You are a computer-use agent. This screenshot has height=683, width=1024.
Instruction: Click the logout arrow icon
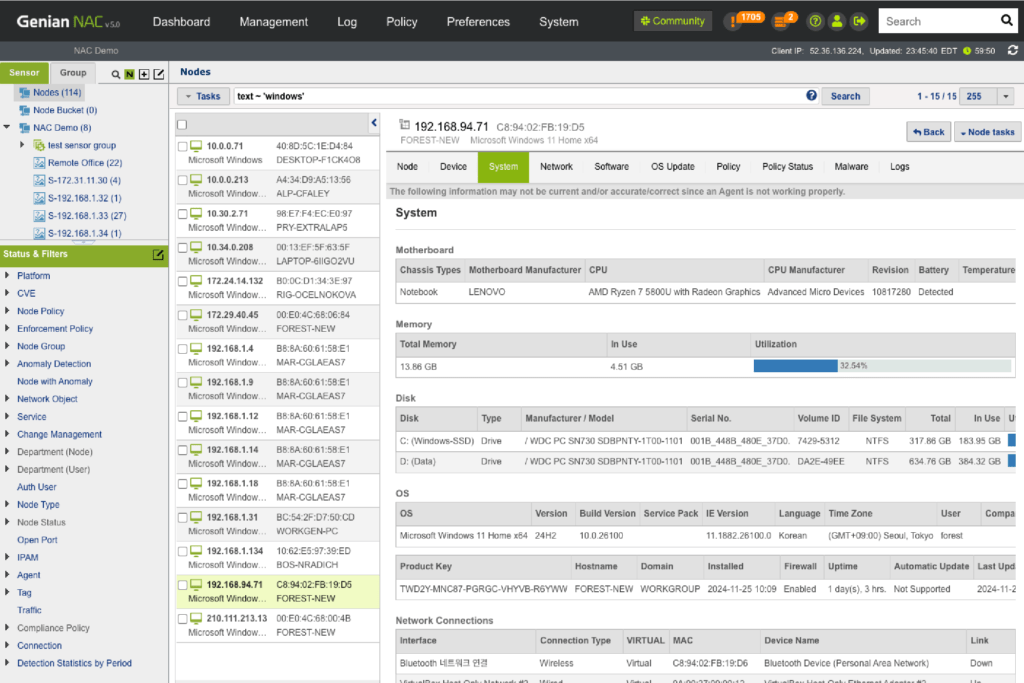(858, 21)
